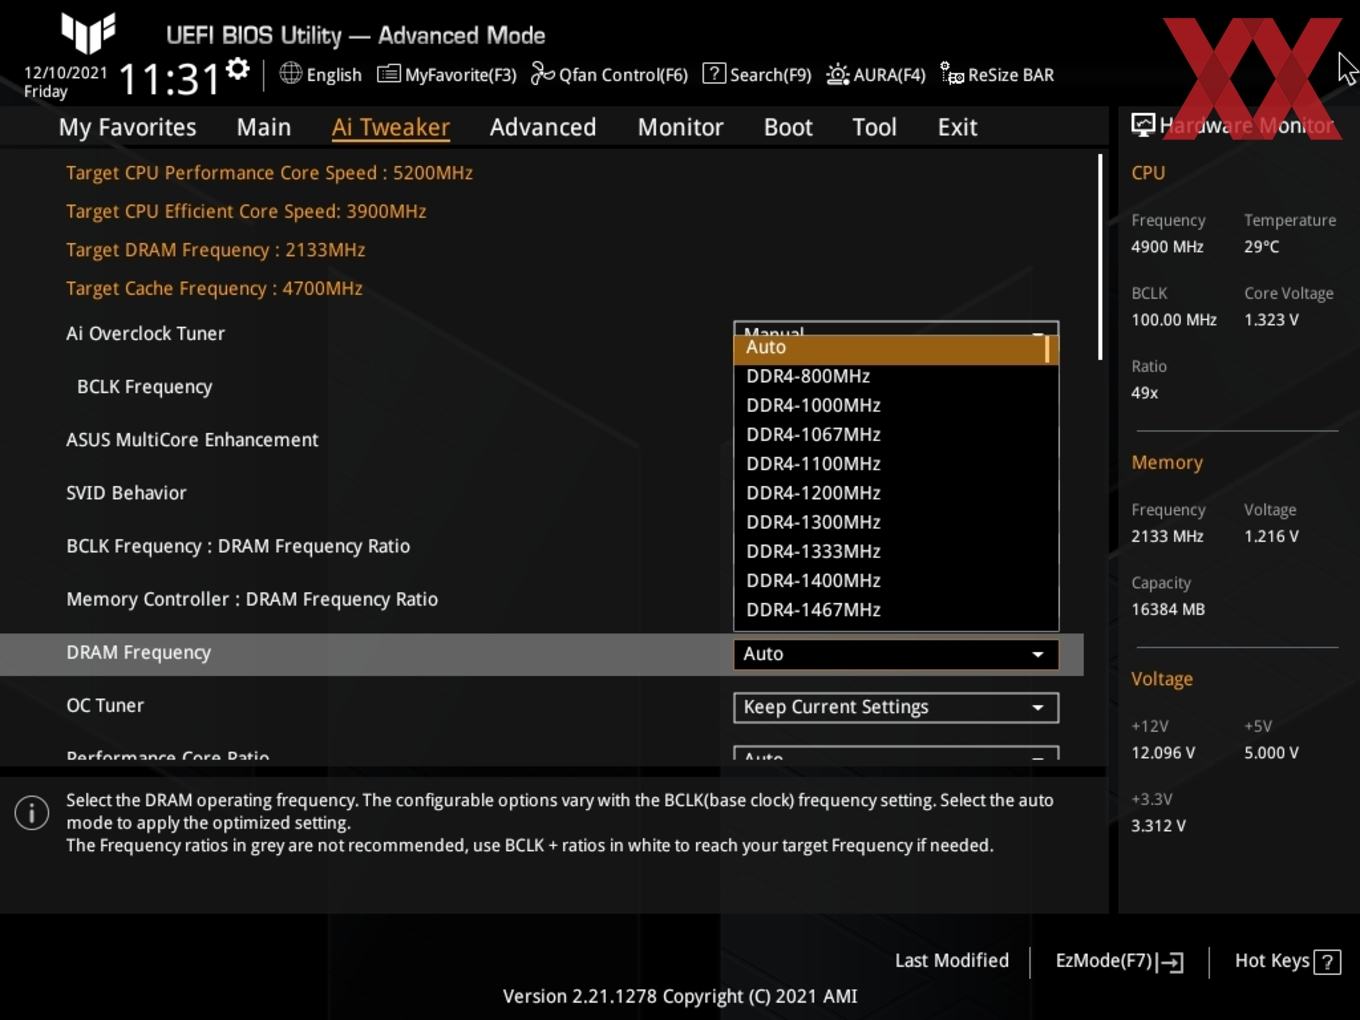This screenshot has width=1360, height=1020.
Task: Select the OC Tuner row label
Action: click(x=105, y=706)
